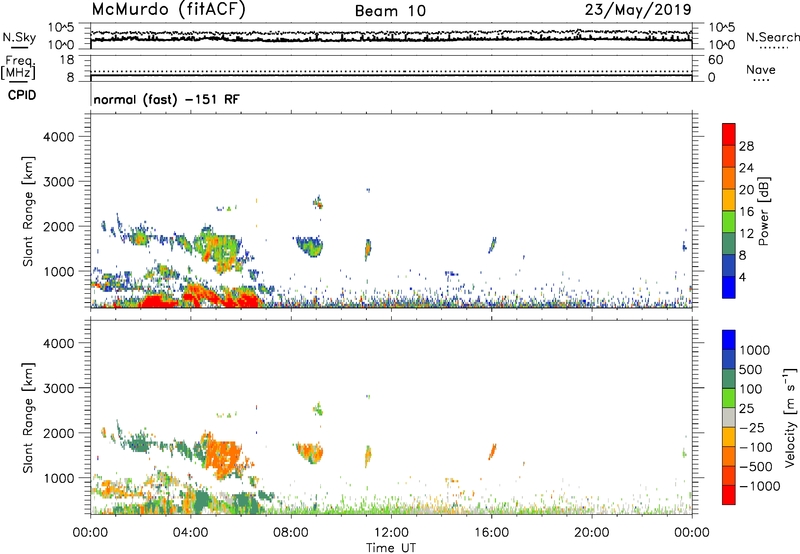
Task: Click the green 12-16 dB power swatch
Action: coord(729,221)
